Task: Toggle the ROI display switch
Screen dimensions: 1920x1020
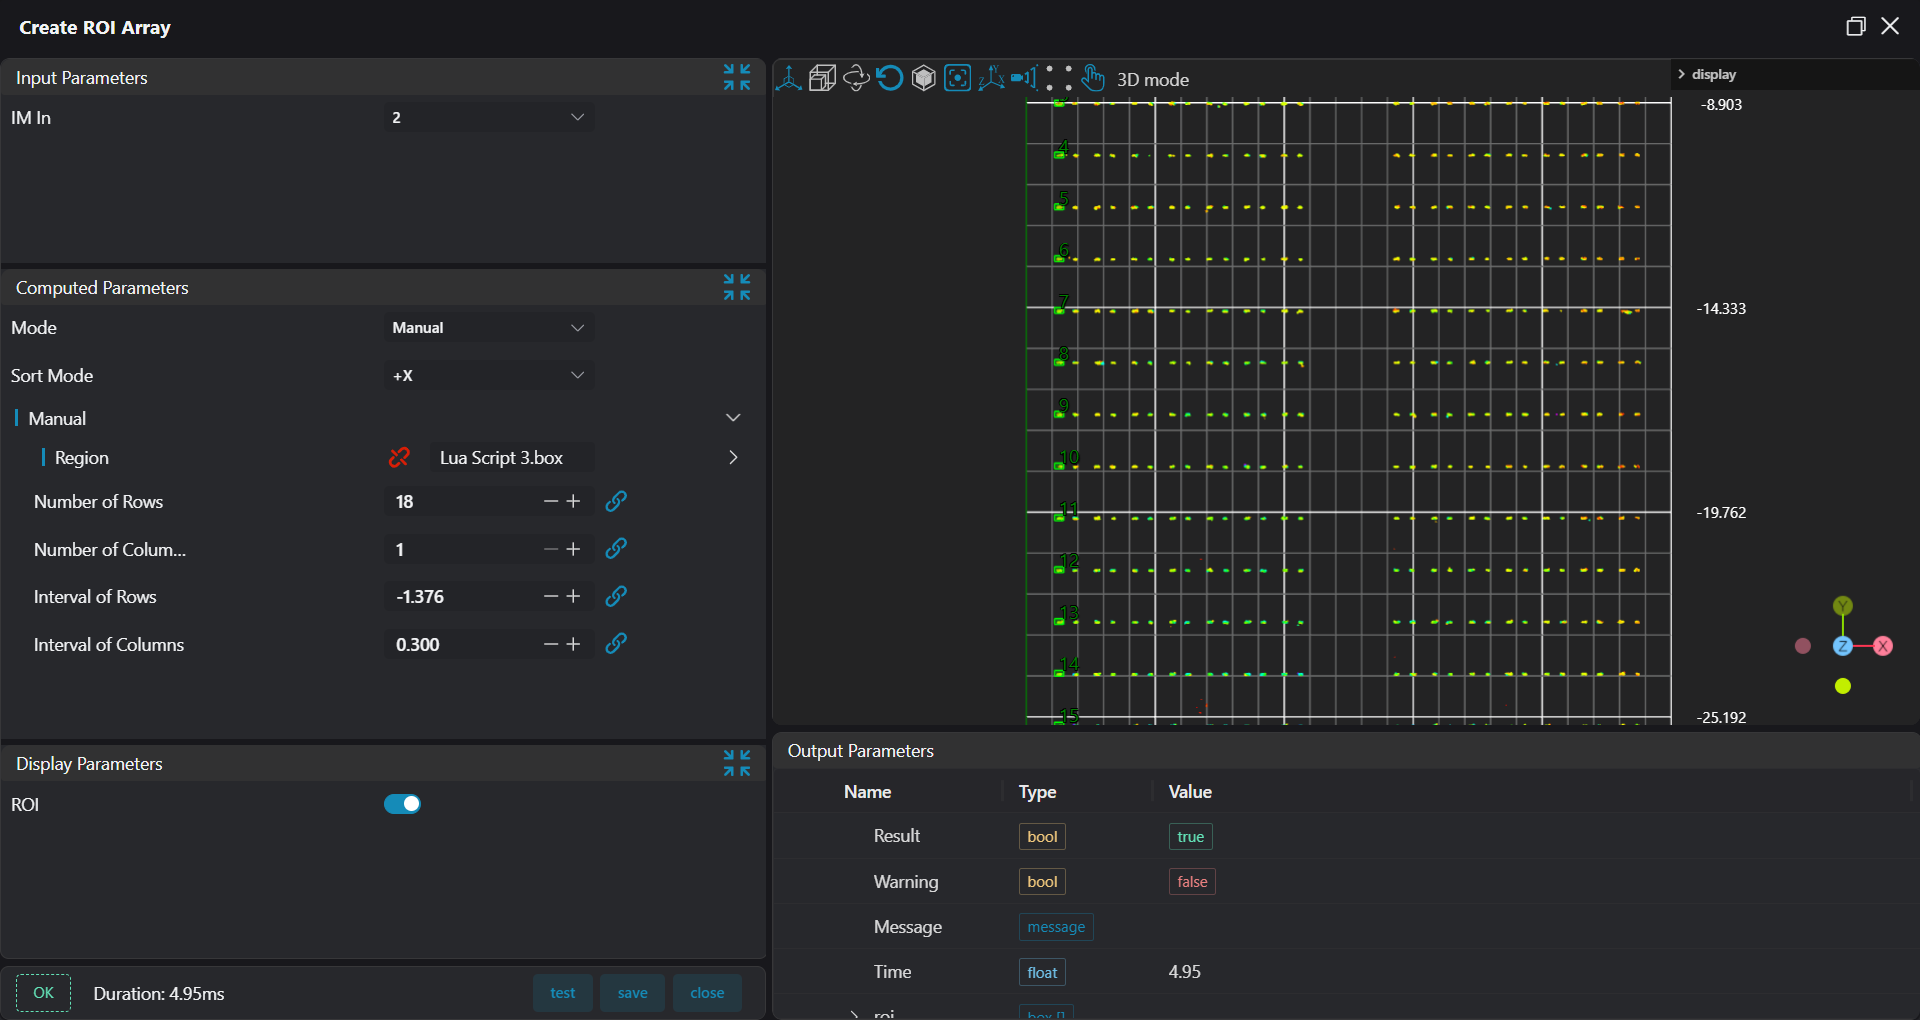Action: point(402,804)
